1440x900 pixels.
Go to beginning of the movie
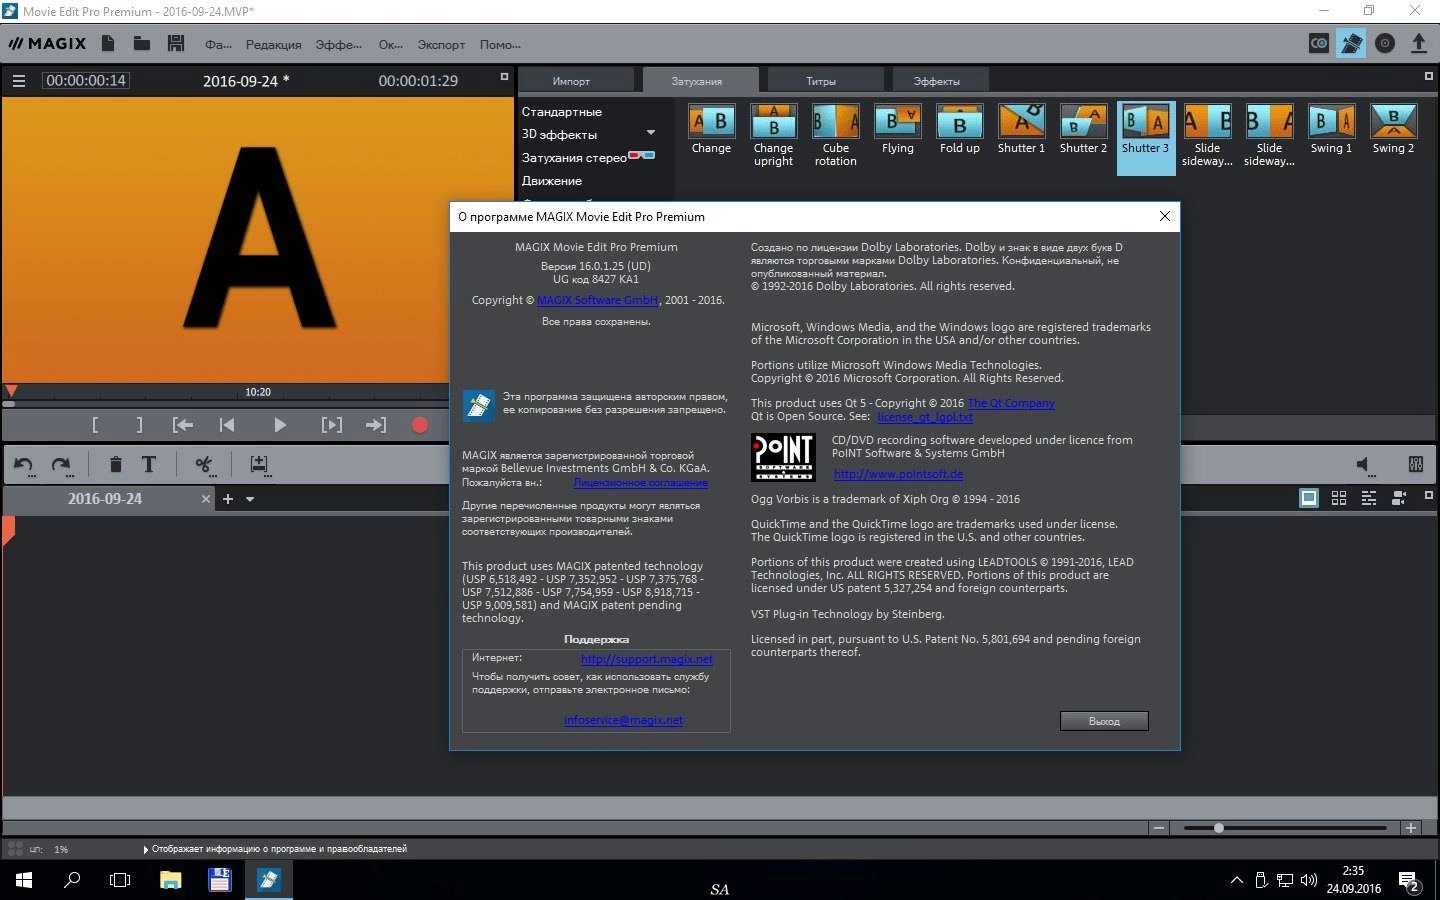click(227, 425)
